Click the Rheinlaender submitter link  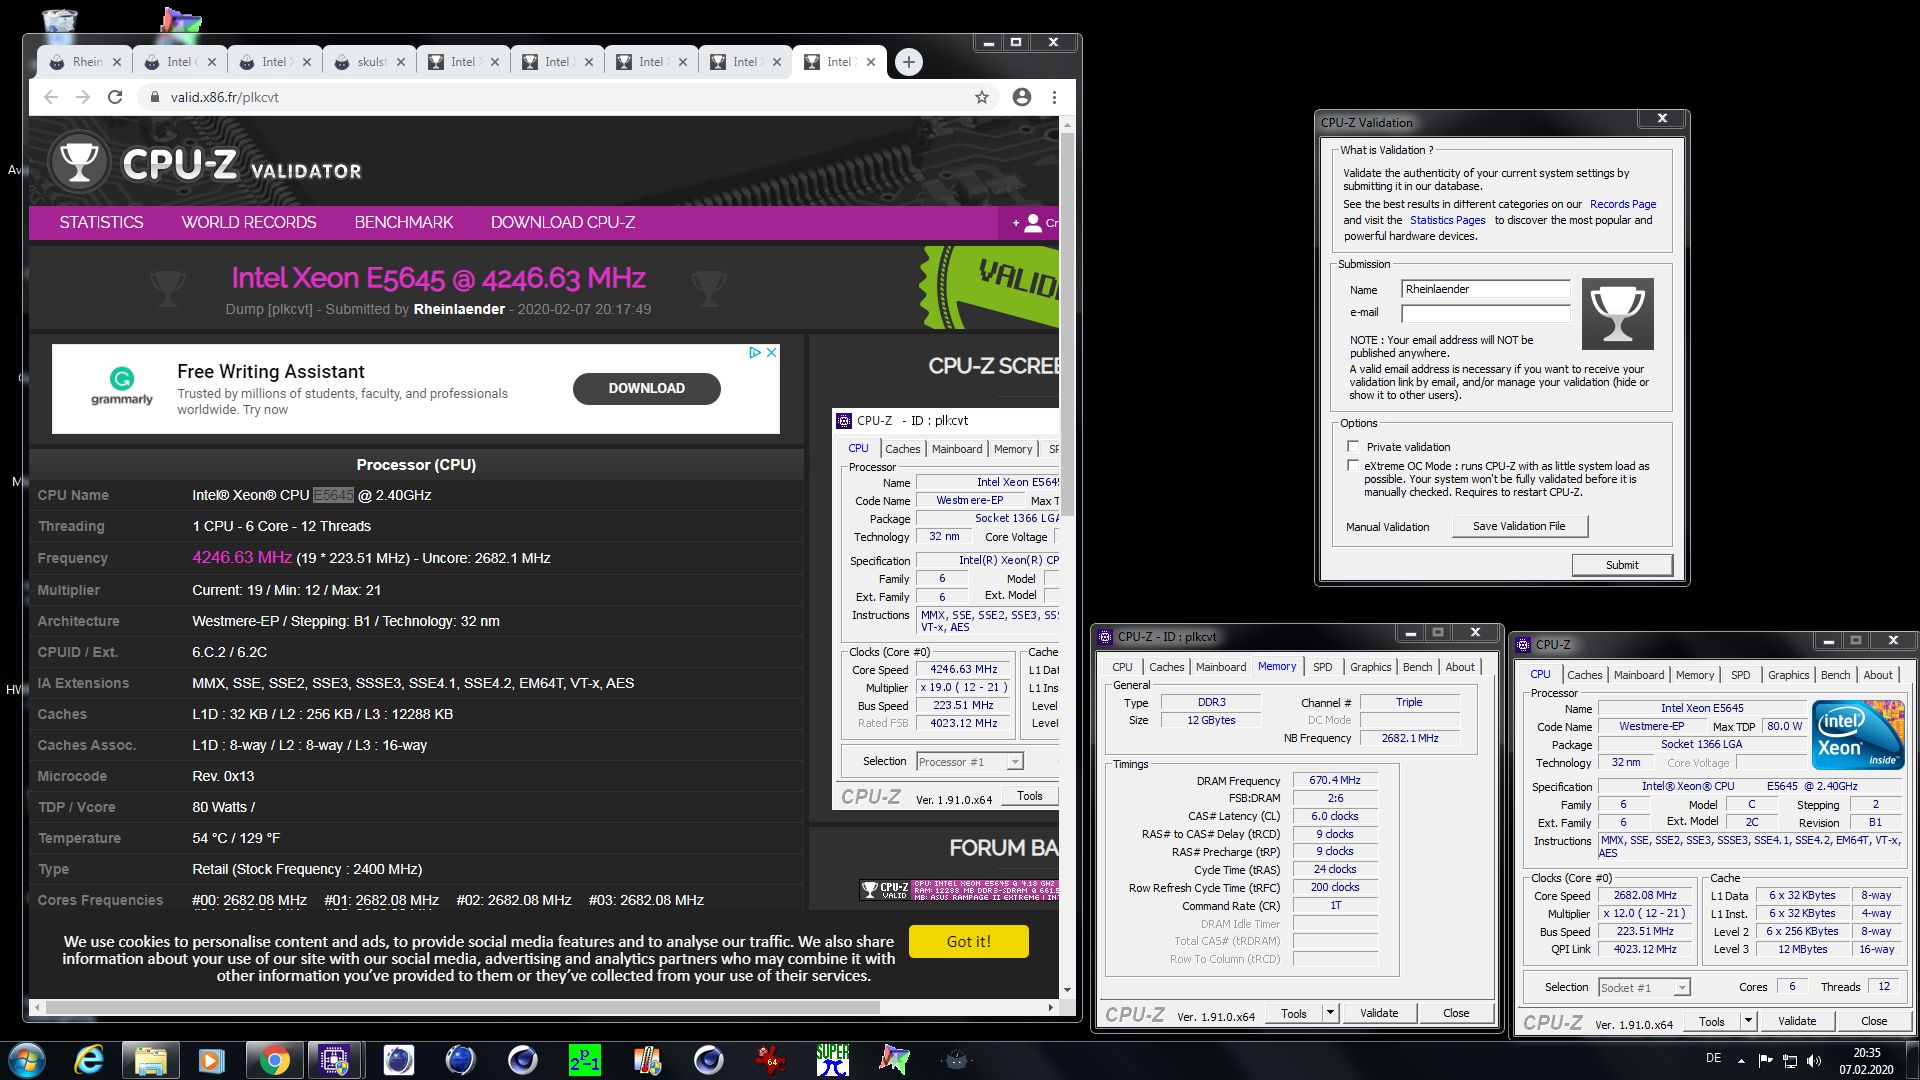[x=459, y=309]
